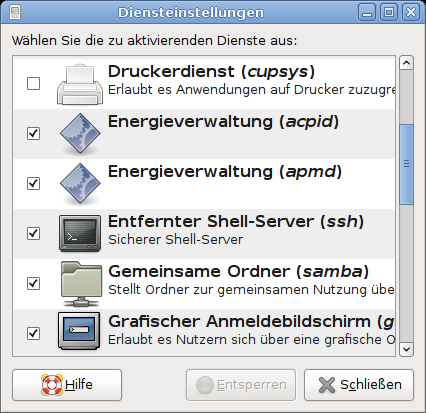The height and width of the screenshot is (413, 426).
Task: Click the window menu icon in title bar
Action: coord(15,12)
